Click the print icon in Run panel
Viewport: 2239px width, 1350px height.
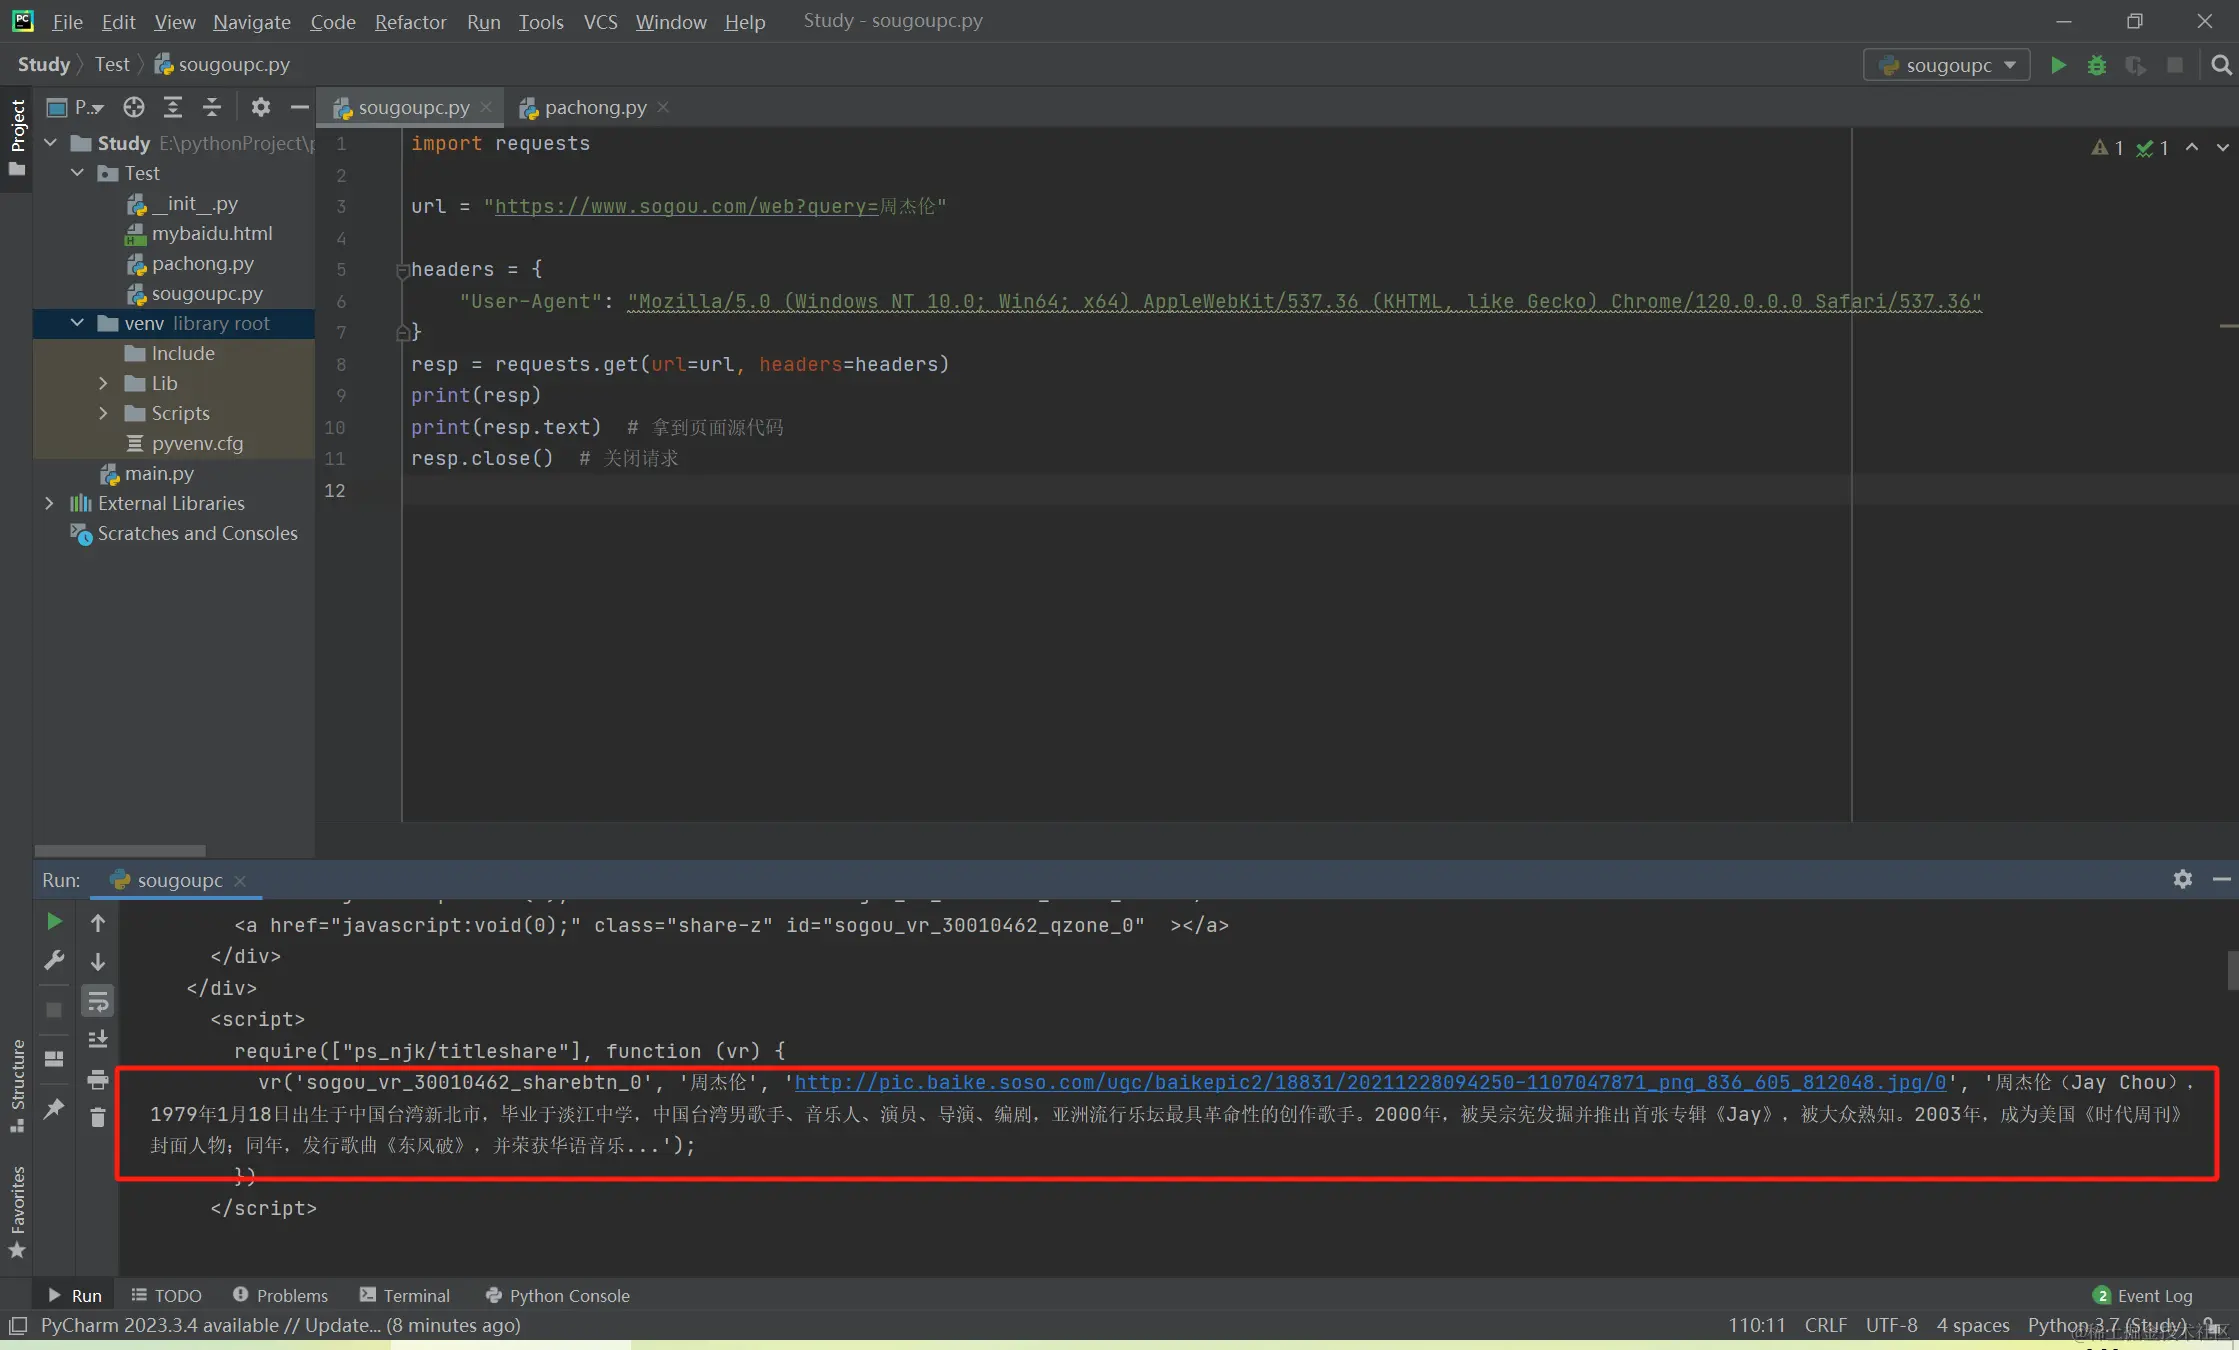tap(98, 1079)
